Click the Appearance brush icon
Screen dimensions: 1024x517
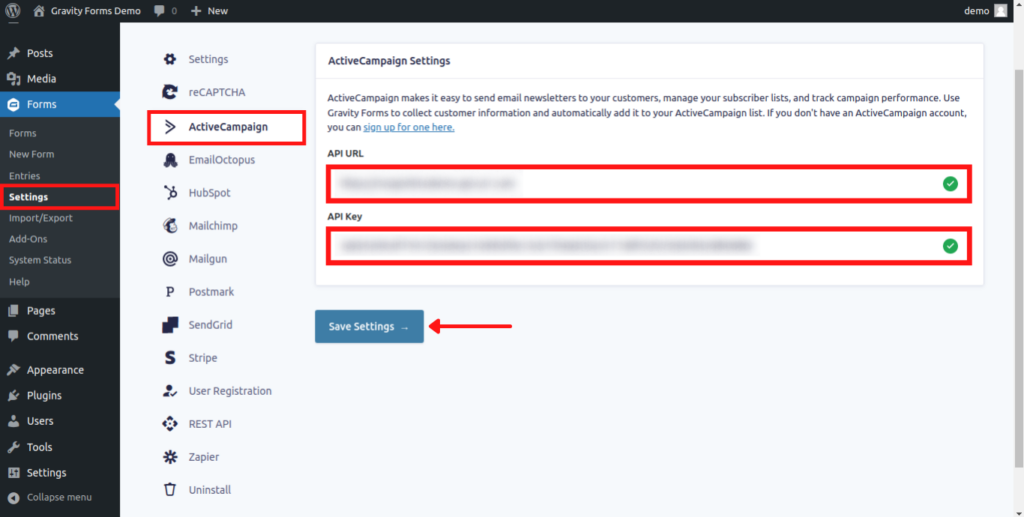pyautogui.click(x=13, y=370)
